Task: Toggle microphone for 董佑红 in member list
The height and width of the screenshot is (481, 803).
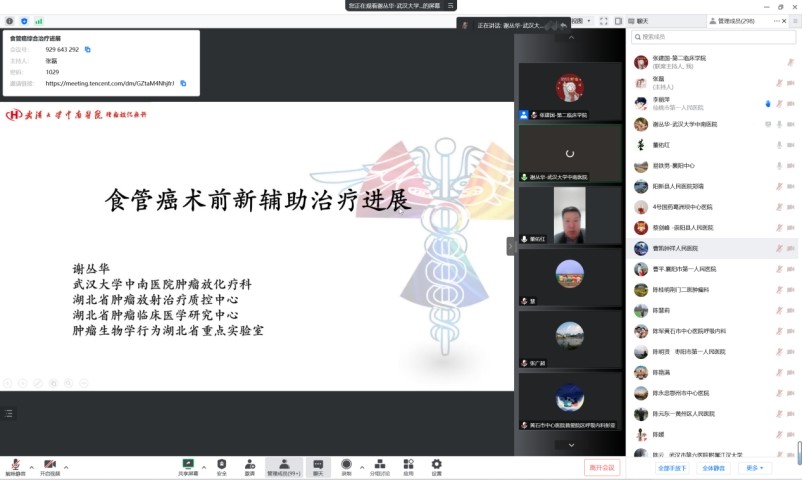Action: pos(779,145)
